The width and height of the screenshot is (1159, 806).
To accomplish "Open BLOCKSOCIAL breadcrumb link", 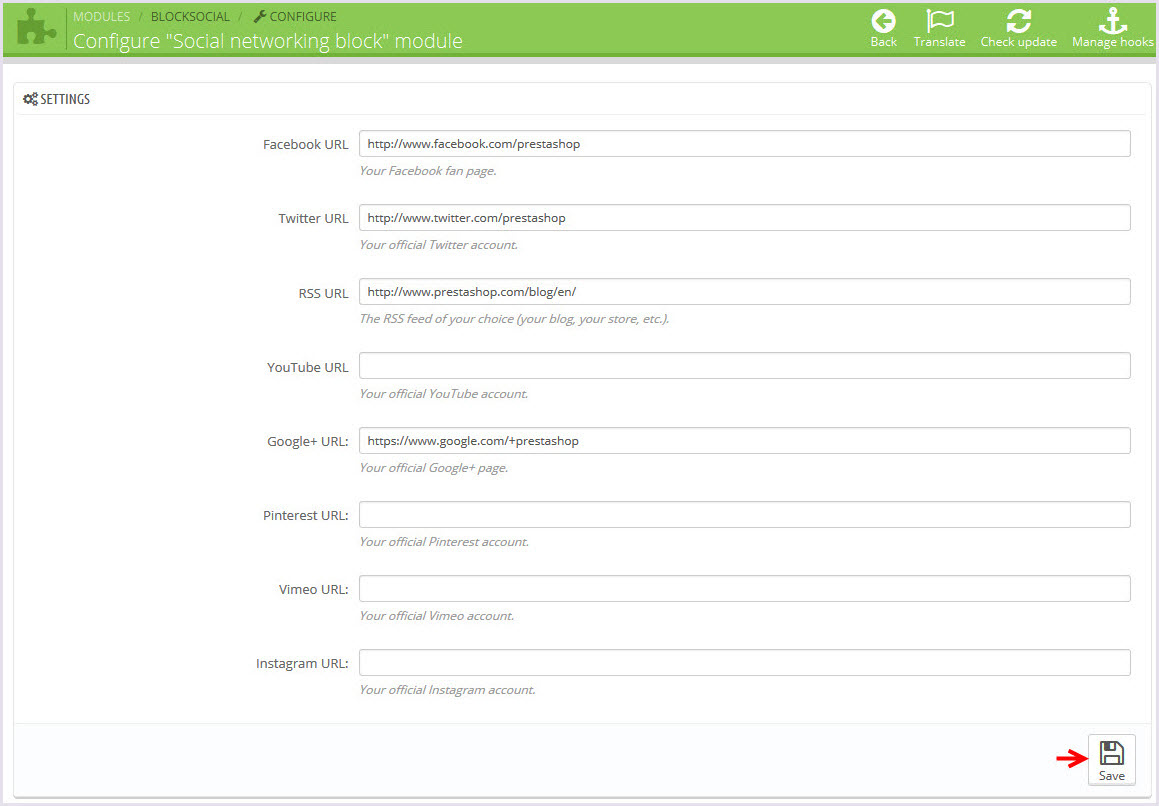I will point(190,16).
